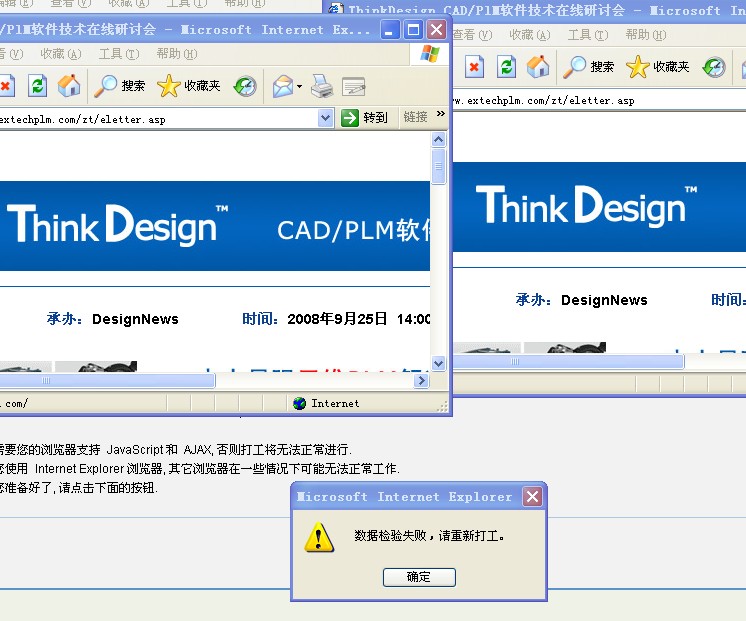
Task: Click the Windows flag logo in front window
Action: pyautogui.click(x=430, y=54)
